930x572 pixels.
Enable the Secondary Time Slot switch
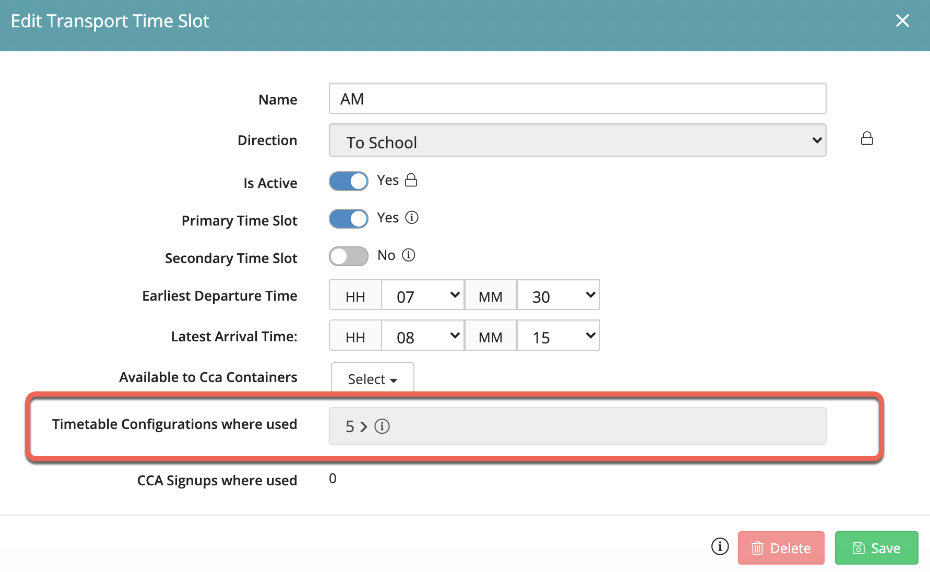pyautogui.click(x=349, y=257)
